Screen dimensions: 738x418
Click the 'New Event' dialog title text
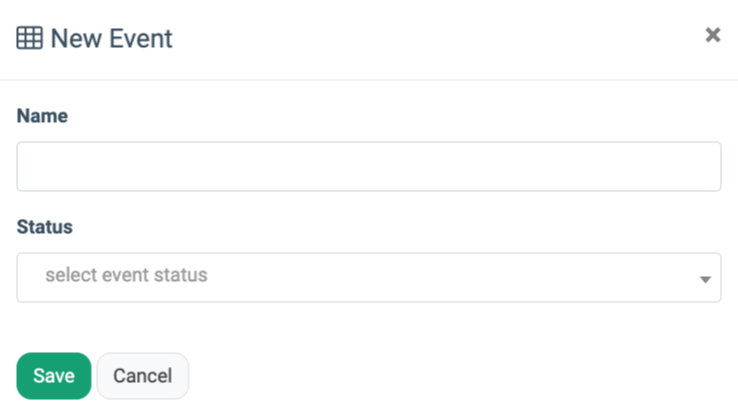click(x=111, y=39)
